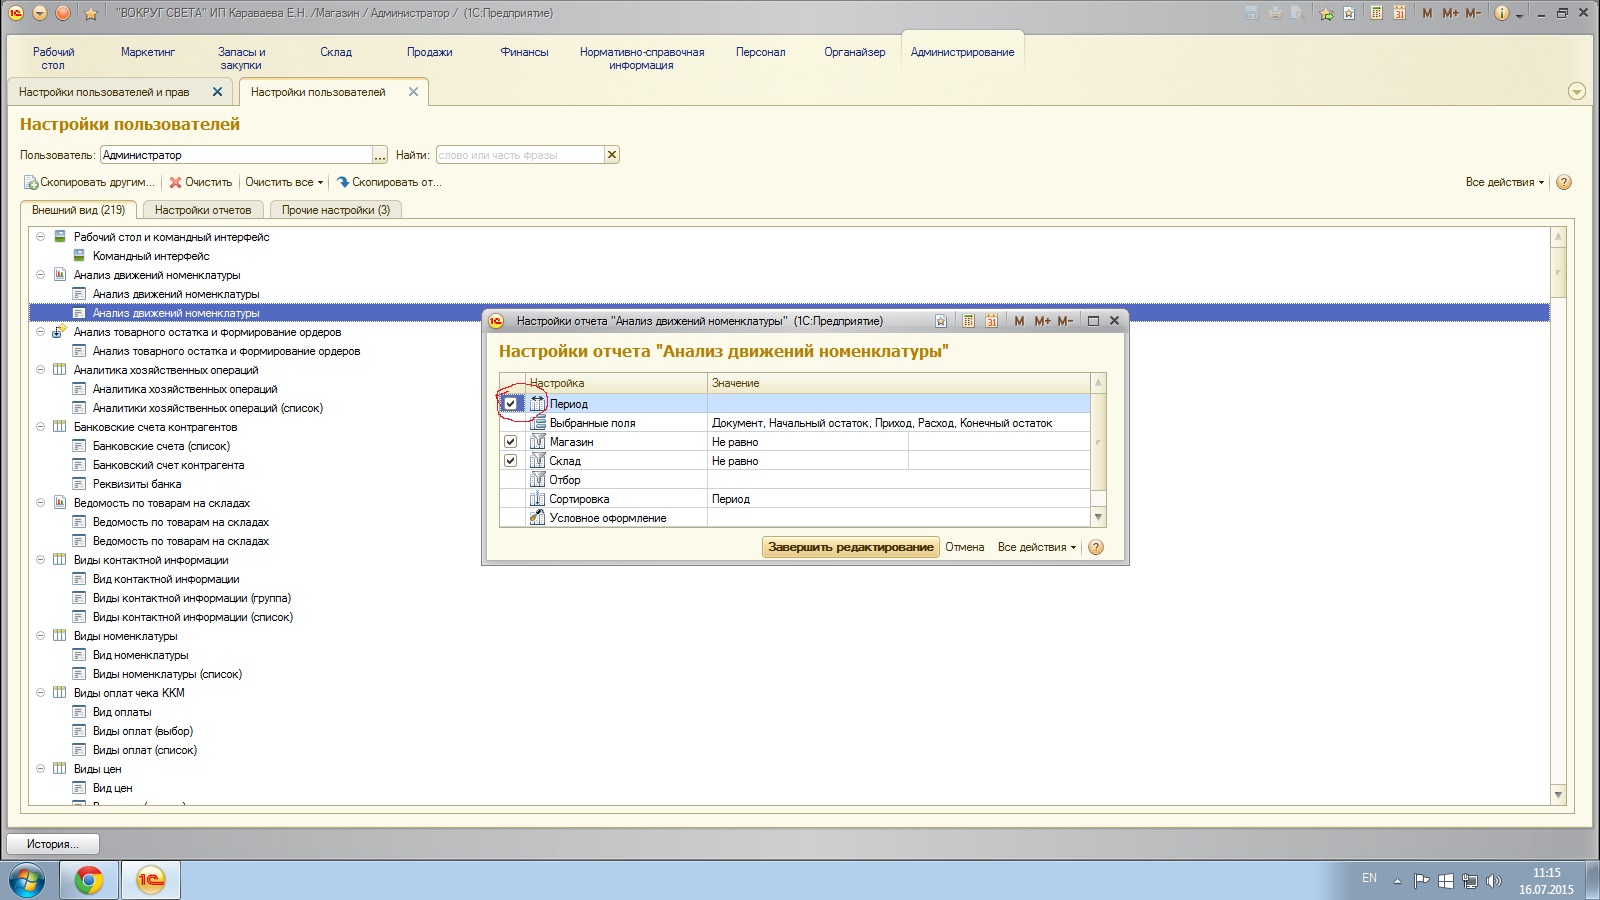Open the calculator in the report settings dialog
This screenshot has height=900, width=1600.
point(968,321)
